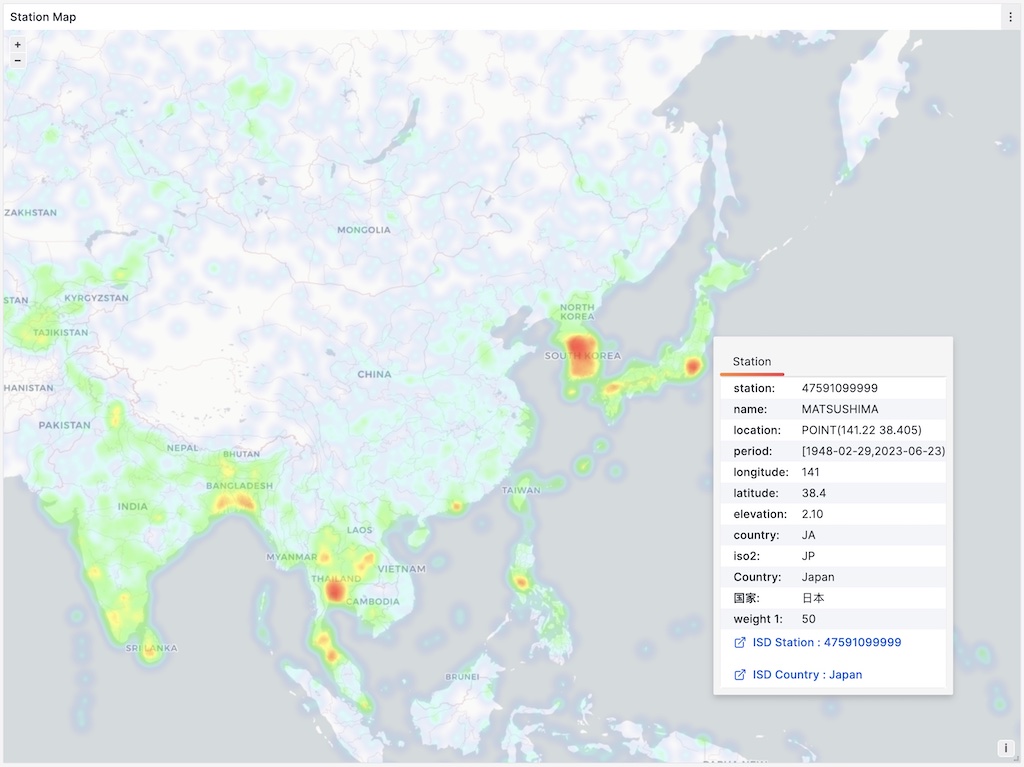Click the 国家 row showing 日本
Screen dimensions: 1024x767
click(812, 598)
